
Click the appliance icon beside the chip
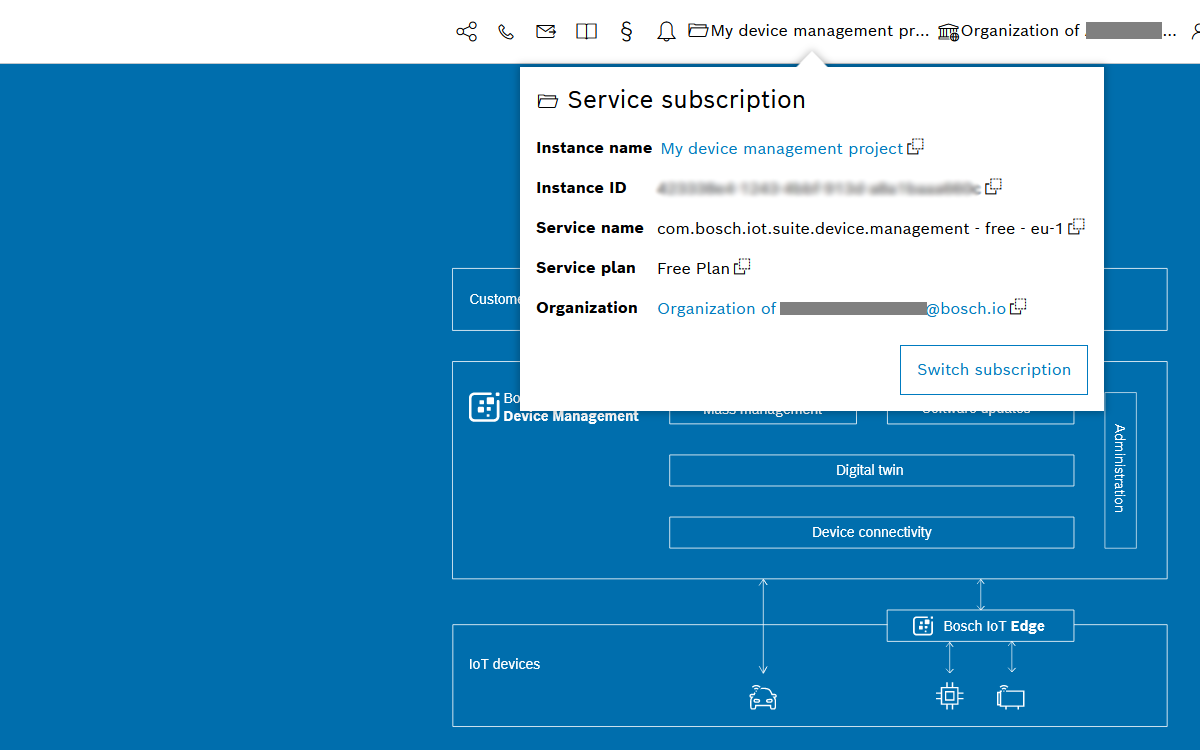click(1011, 697)
